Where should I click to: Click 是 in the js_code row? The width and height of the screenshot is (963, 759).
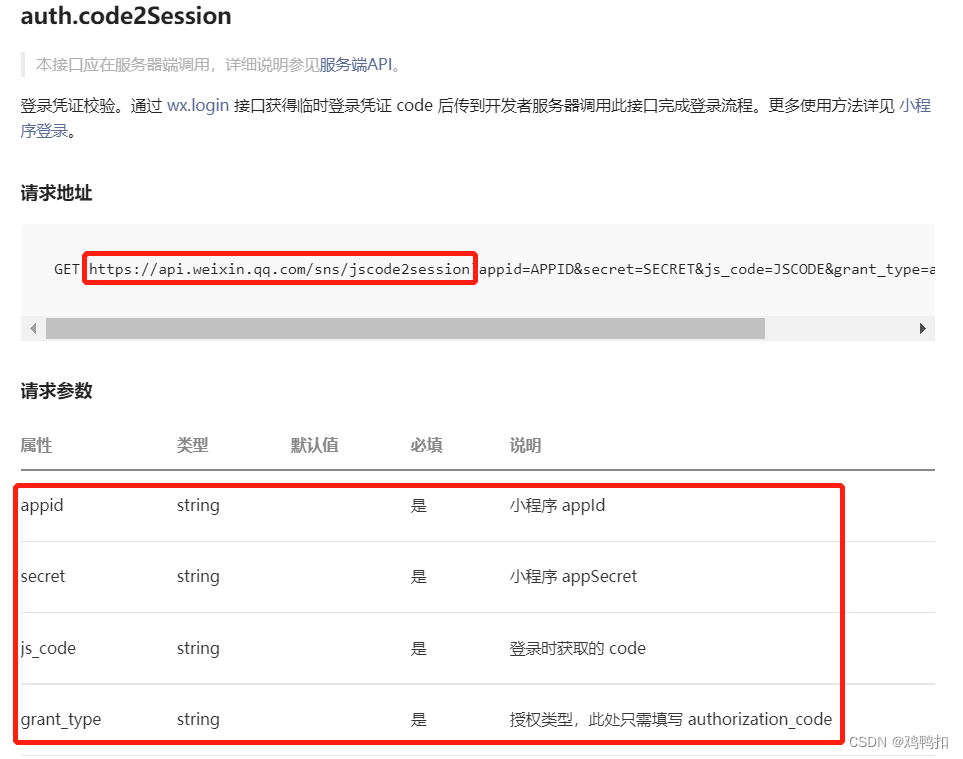418,648
